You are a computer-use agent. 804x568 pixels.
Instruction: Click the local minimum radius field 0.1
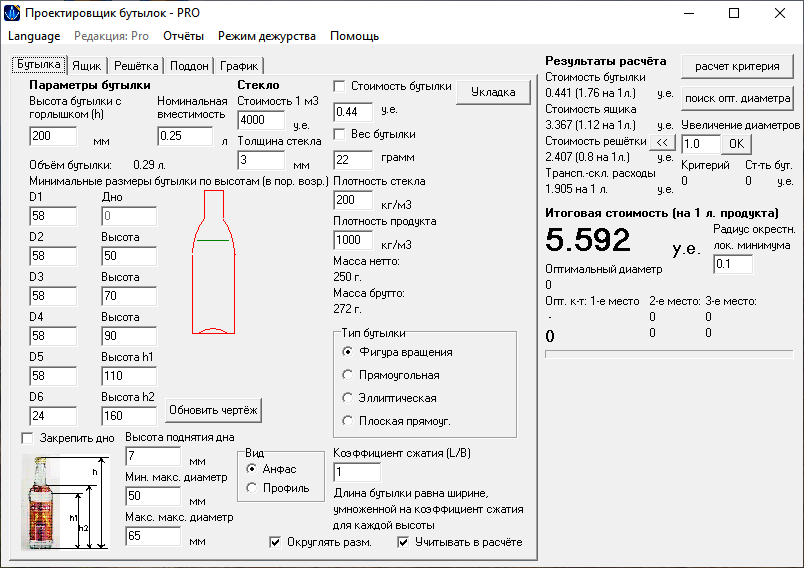(x=733, y=264)
